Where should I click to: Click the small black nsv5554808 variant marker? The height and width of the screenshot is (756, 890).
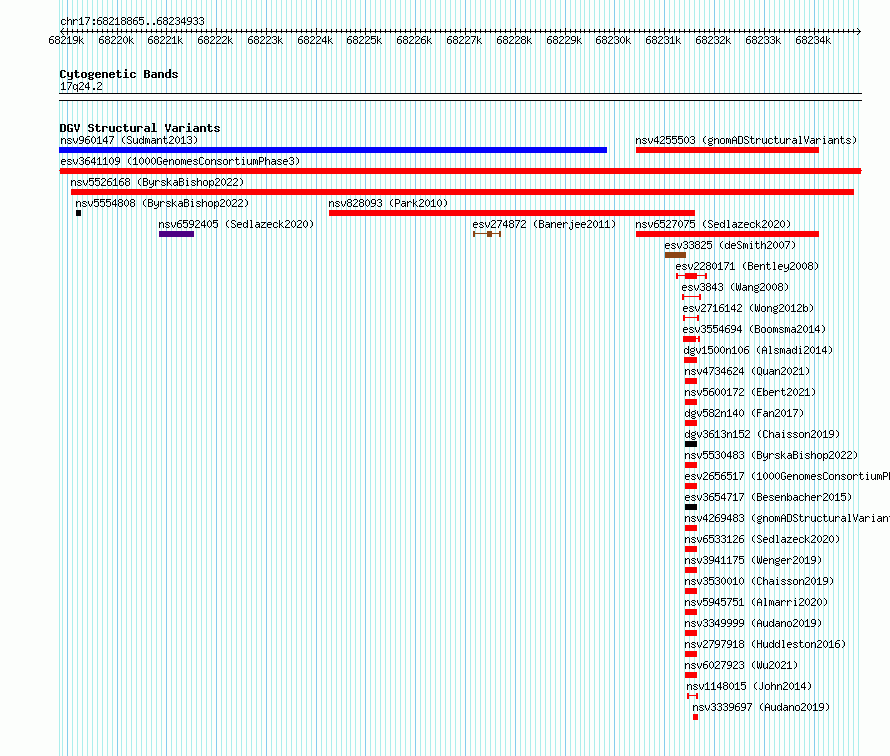pos(78,213)
